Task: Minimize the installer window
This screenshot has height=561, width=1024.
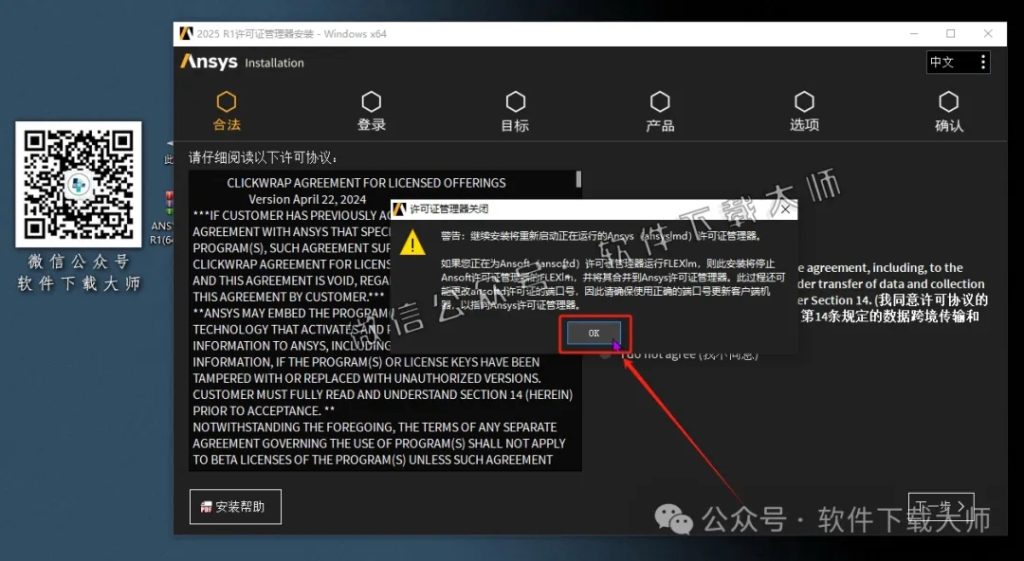Action: (x=914, y=33)
